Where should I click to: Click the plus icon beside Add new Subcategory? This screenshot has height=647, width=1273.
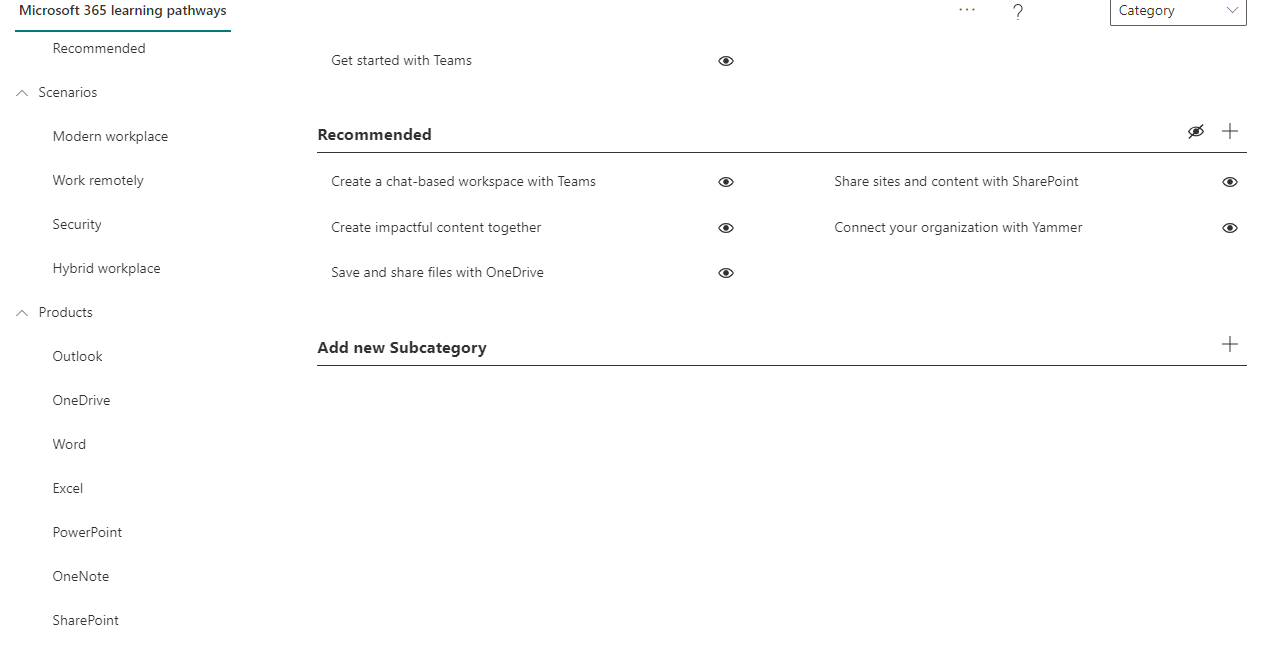click(x=1230, y=344)
